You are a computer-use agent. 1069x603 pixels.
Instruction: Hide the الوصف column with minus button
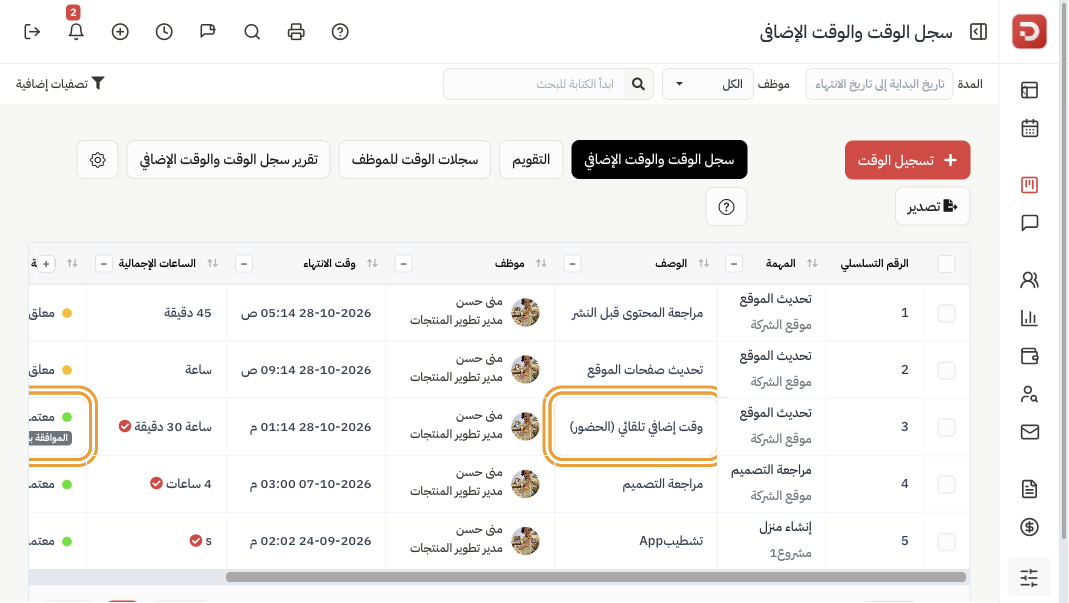572,263
